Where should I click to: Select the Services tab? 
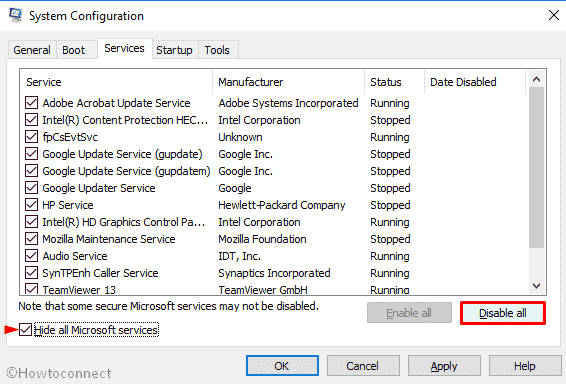(x=125, y=48)
